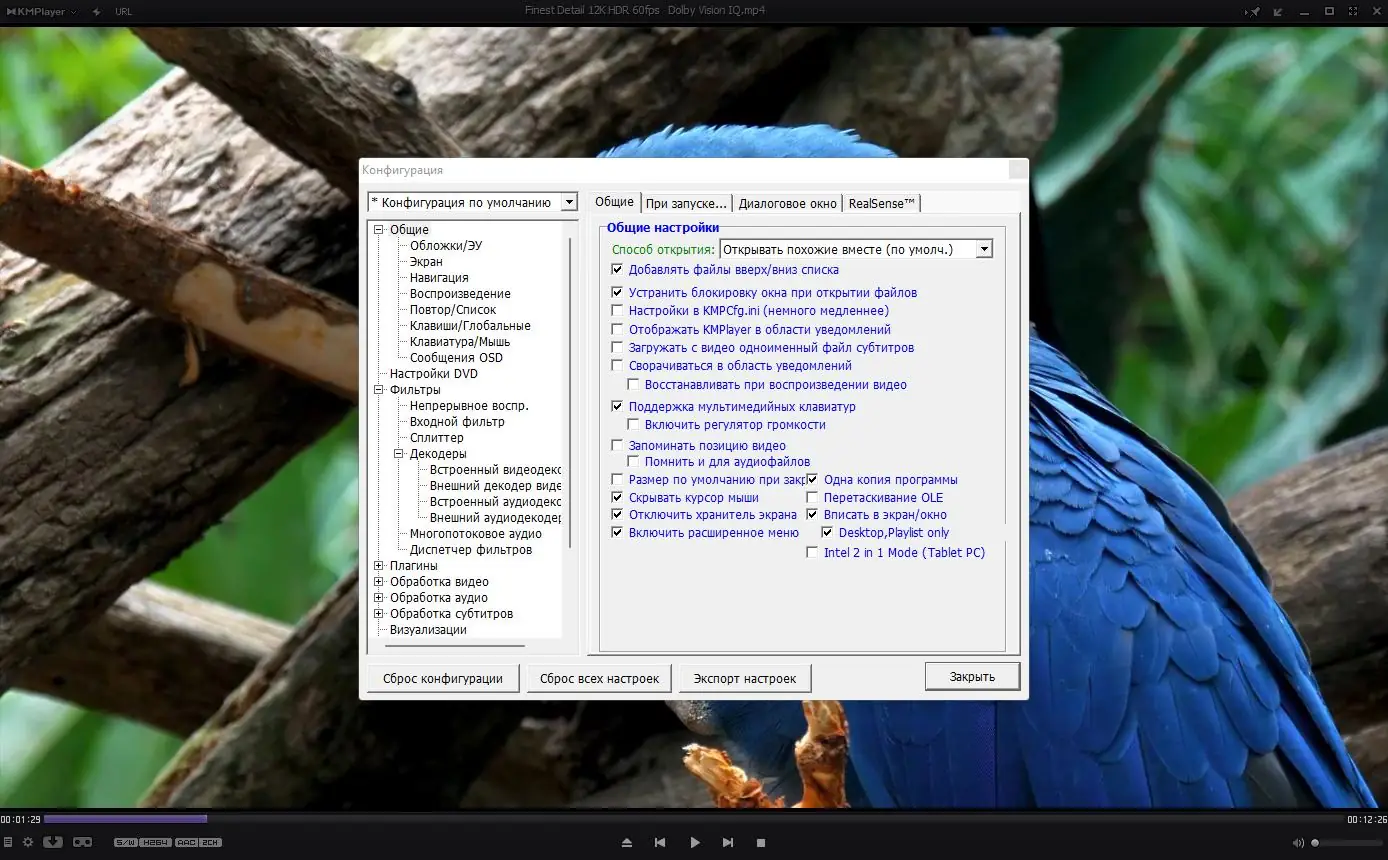Click the AAC audio codec indicator
Viewport: 1388px width, 860px height.
tap(186, 842)
